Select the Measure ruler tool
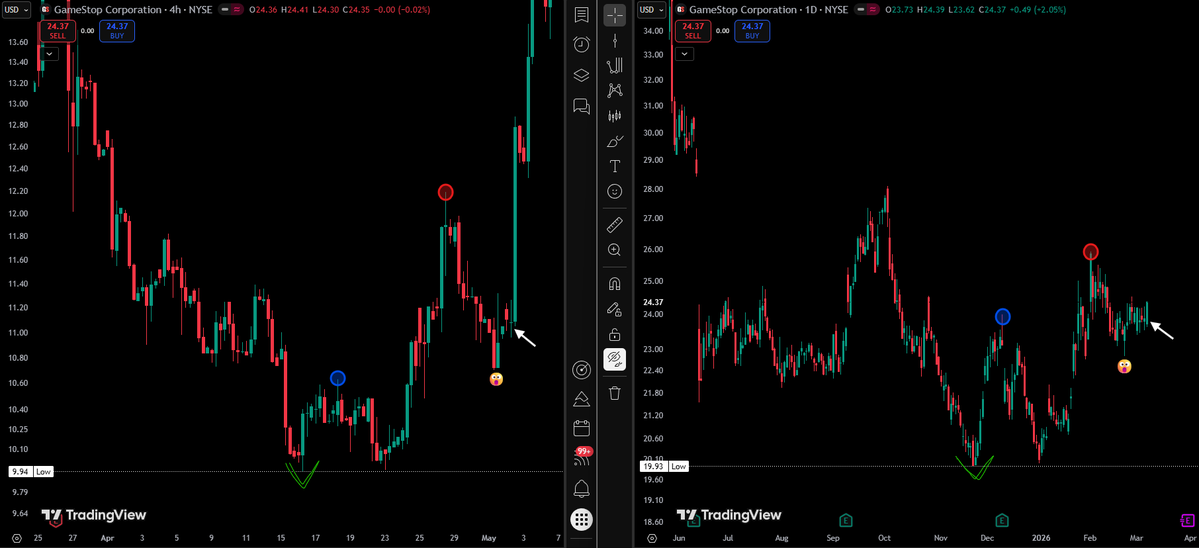1199x548 pixels. click(615, 225)
